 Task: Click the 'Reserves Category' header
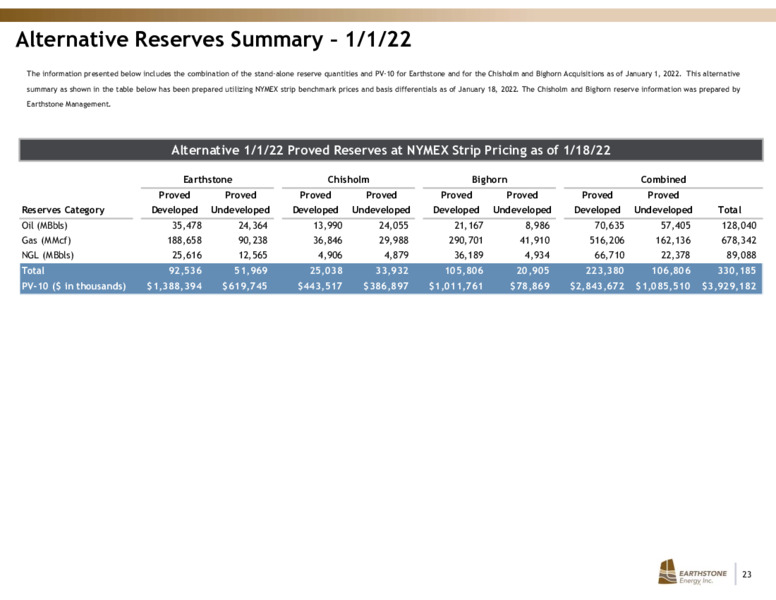tap(63, 210)
